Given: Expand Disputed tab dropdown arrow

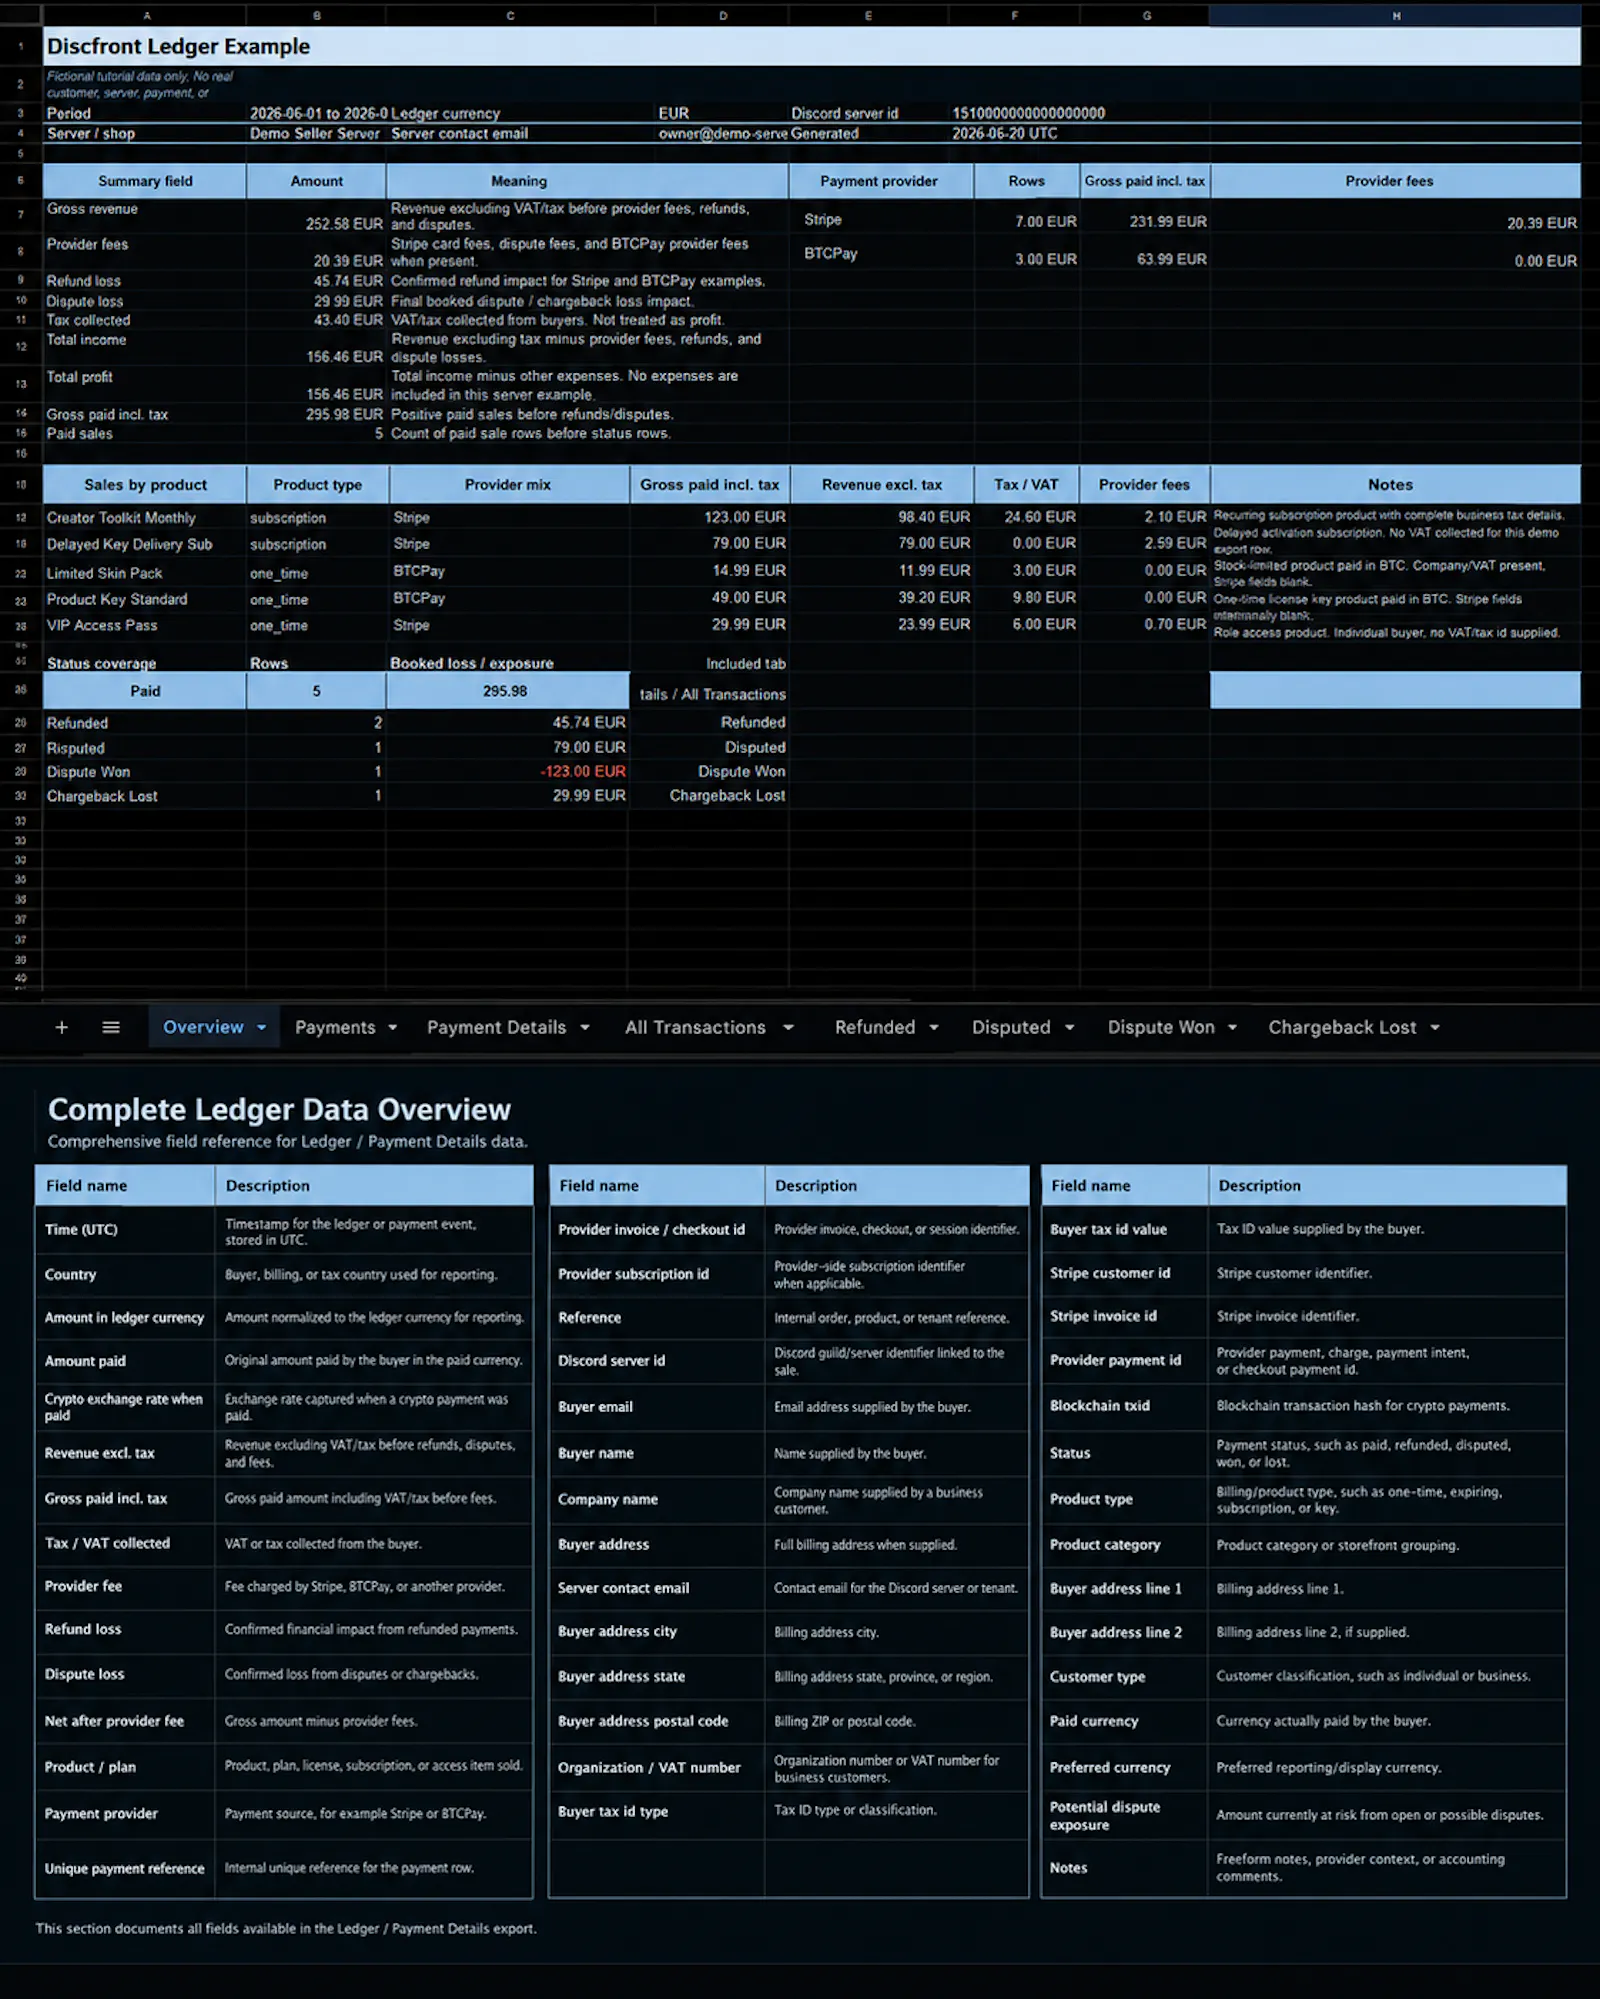Looking at the screenshot, I should [x=1069, y=1028].
